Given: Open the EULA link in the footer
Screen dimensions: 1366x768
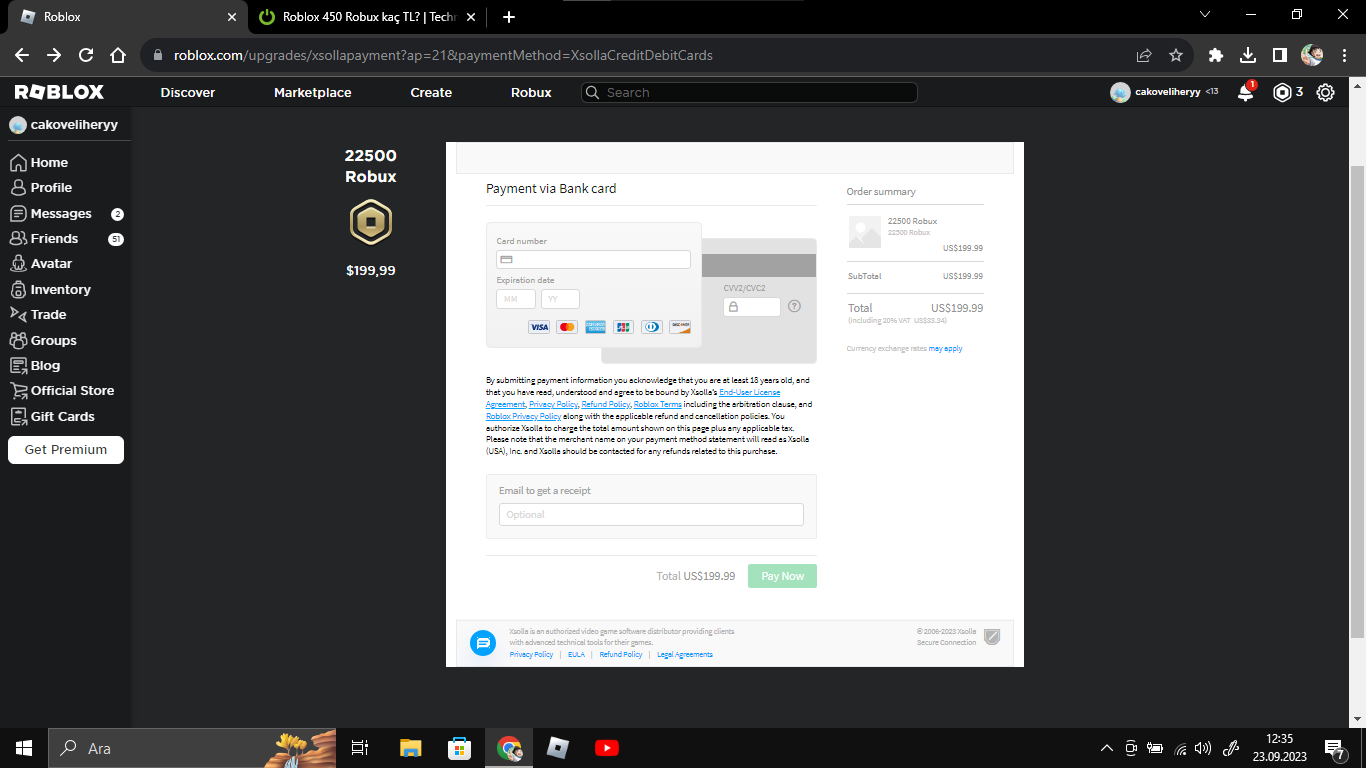Looking at the screenshot, I should [x=576, y=655].
